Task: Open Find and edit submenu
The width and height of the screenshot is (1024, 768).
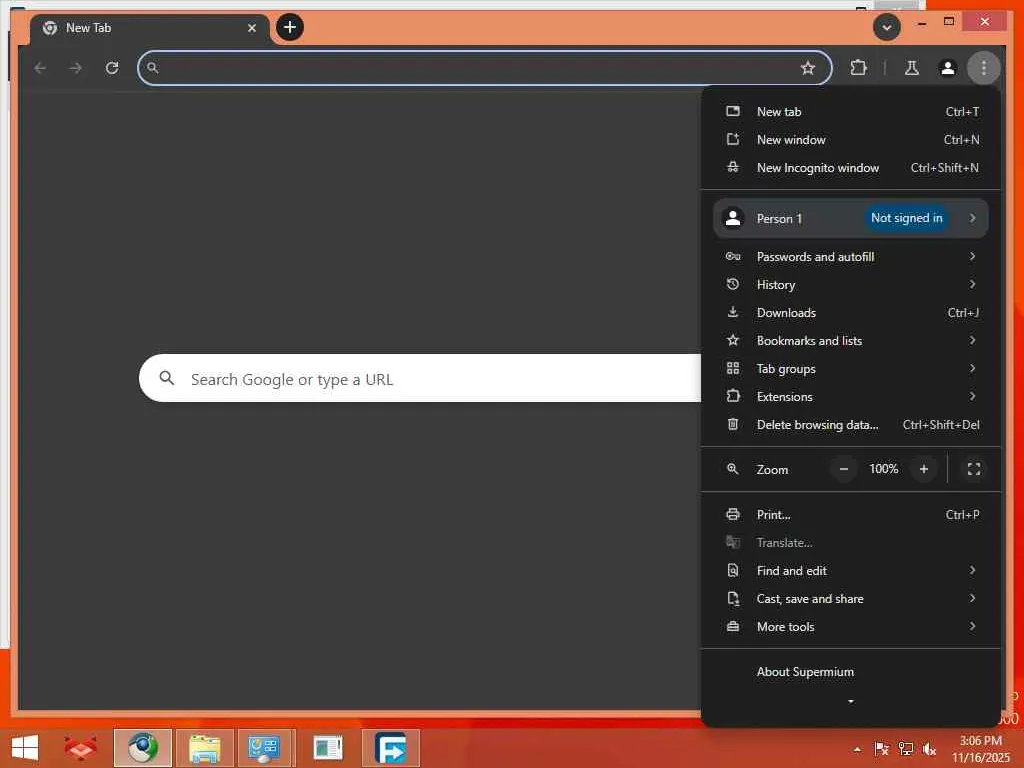Action: pos(851,571)
